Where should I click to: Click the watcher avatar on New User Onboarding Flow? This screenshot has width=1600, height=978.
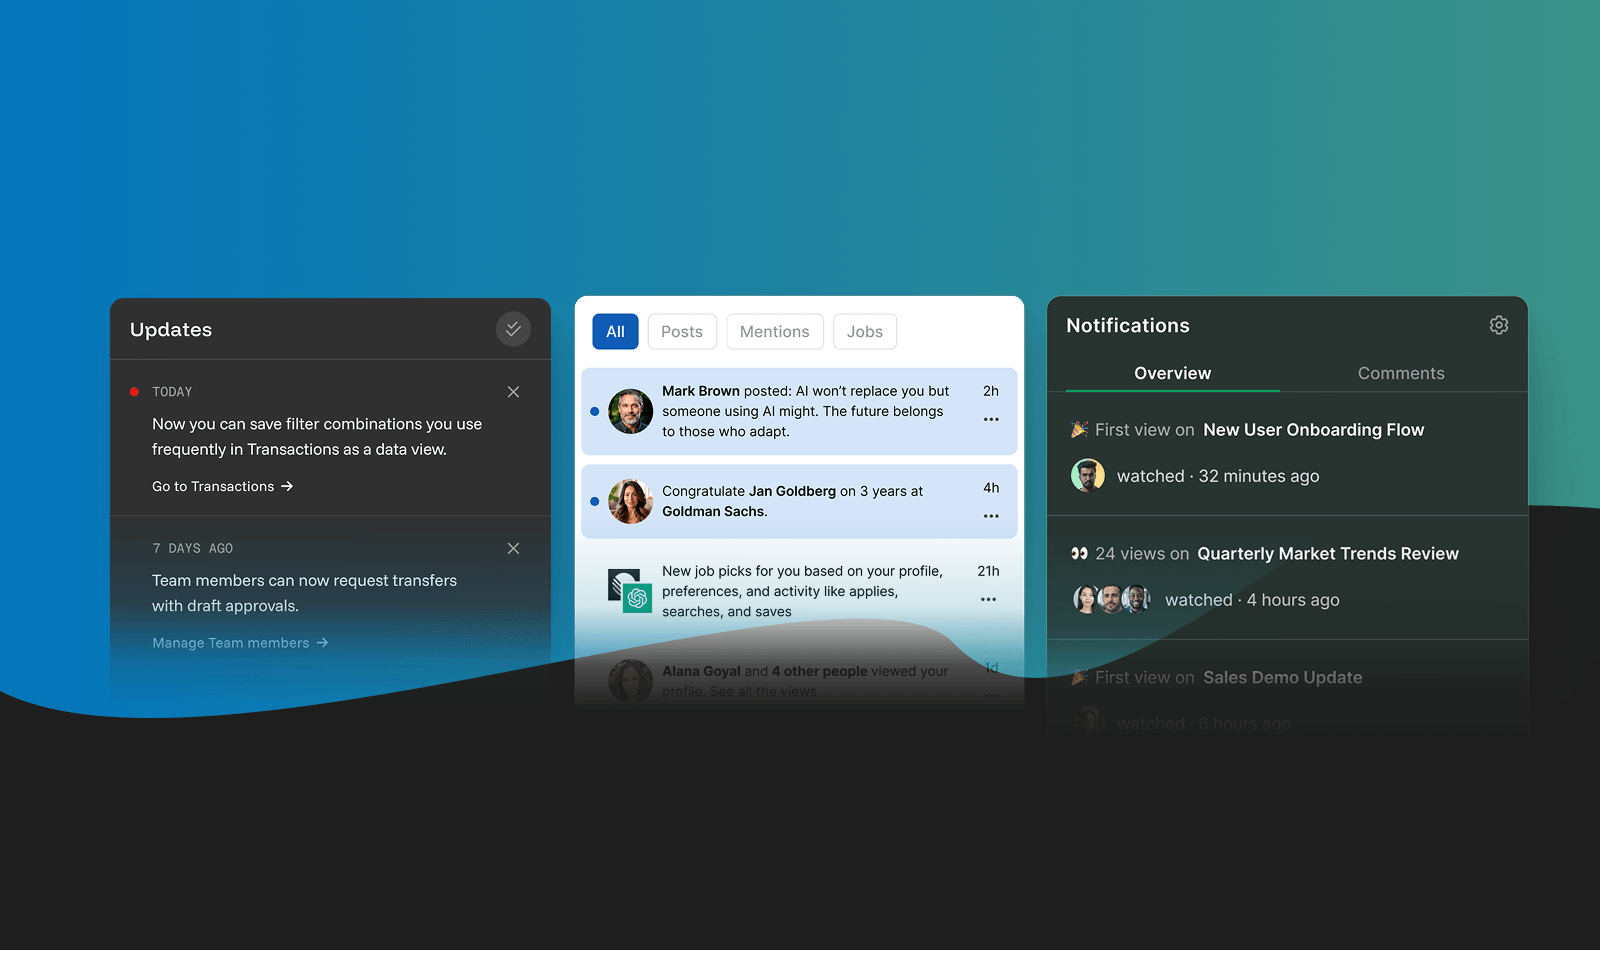pyautogui.click(x=1087, y=475)
